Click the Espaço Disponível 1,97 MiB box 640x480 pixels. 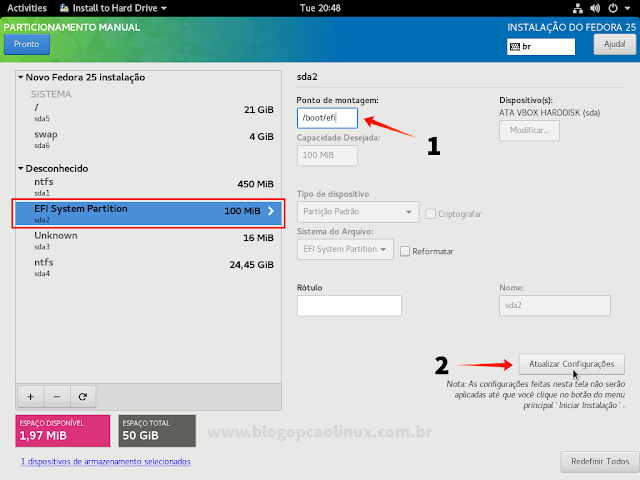pos(63,431)
